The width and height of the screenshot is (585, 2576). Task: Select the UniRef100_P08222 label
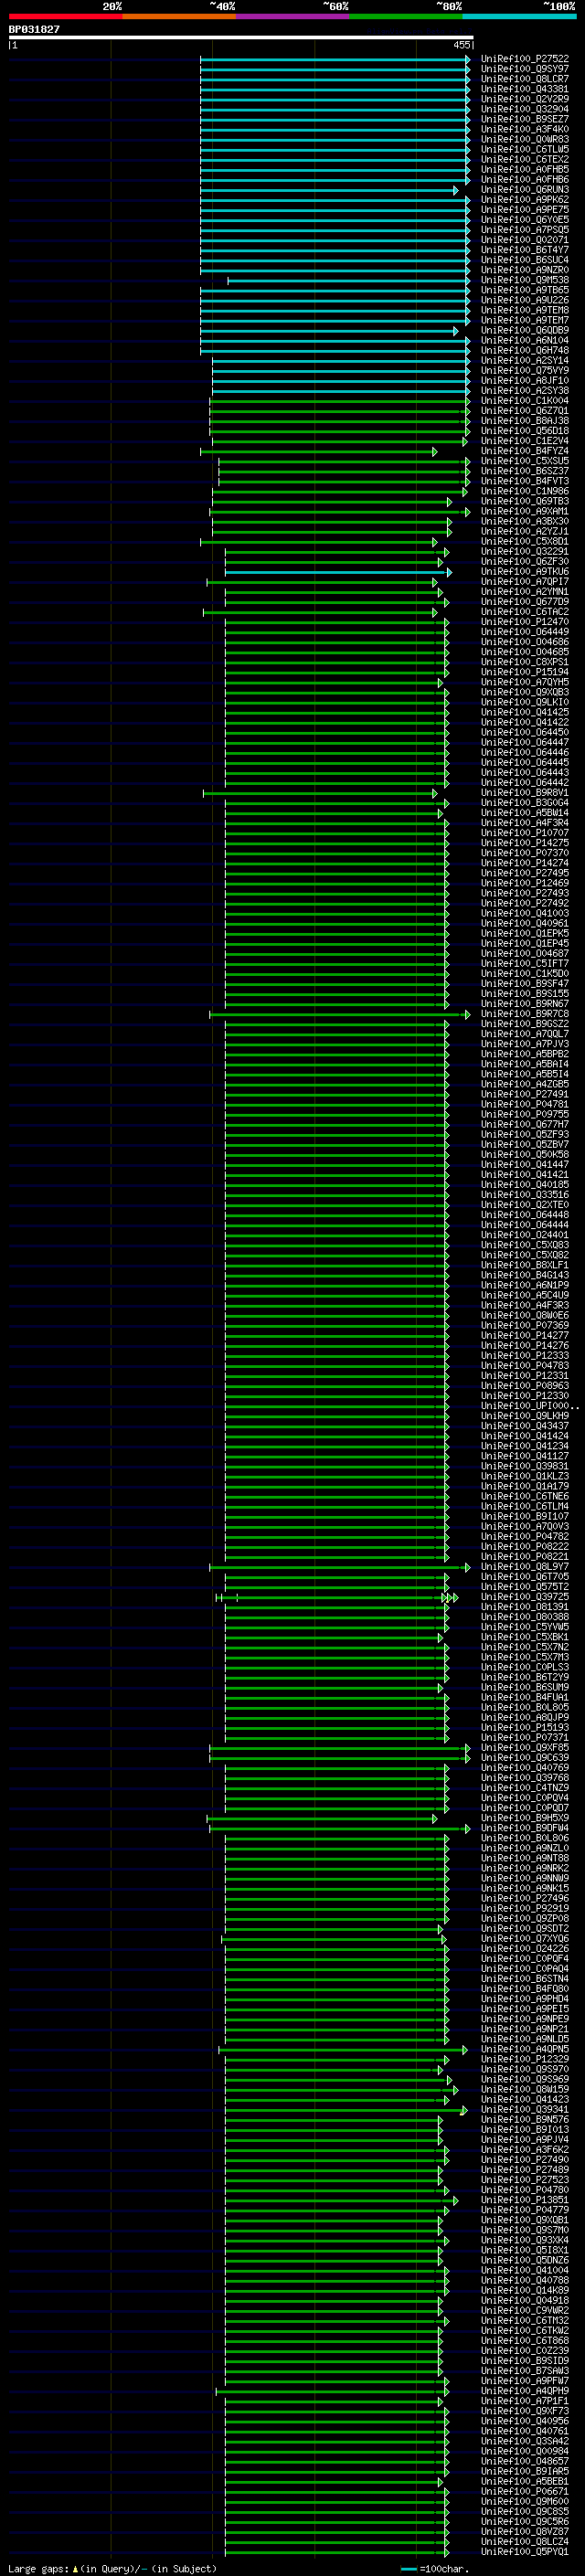click(524, 1547)
